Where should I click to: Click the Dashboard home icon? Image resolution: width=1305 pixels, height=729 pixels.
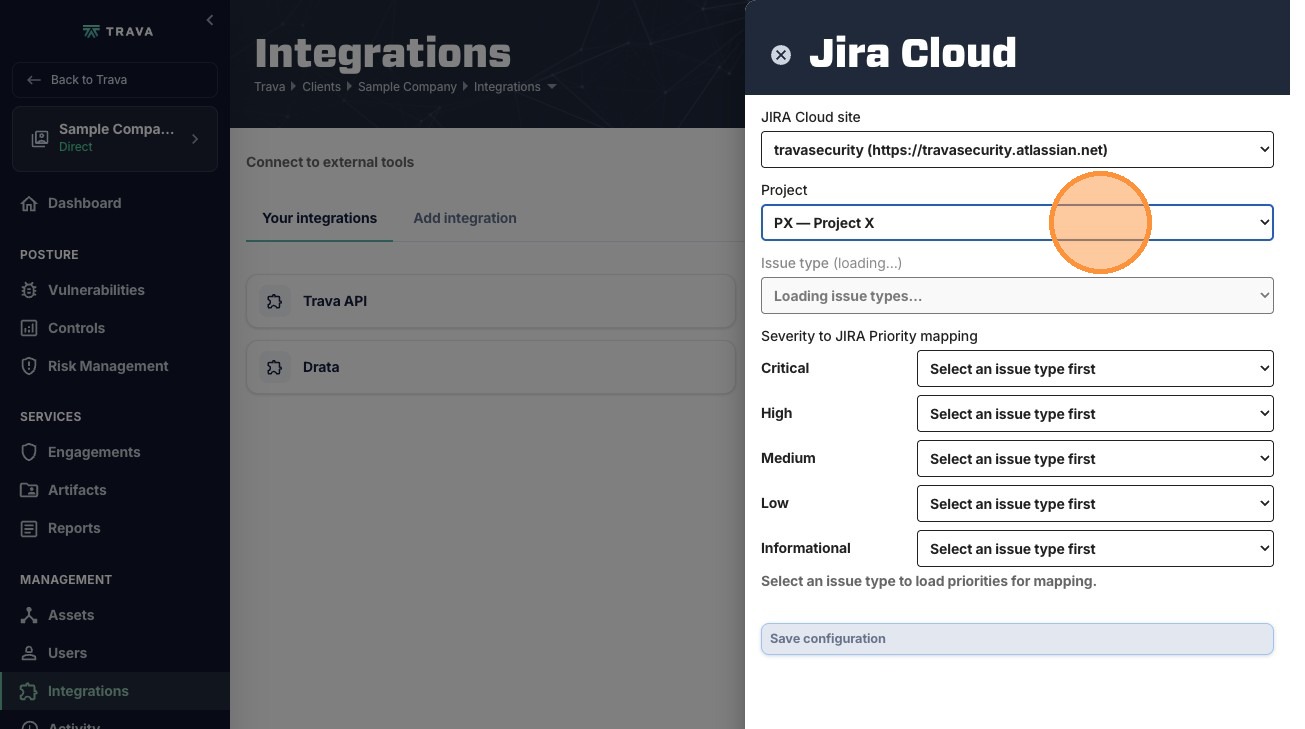[x=29, y=203]
